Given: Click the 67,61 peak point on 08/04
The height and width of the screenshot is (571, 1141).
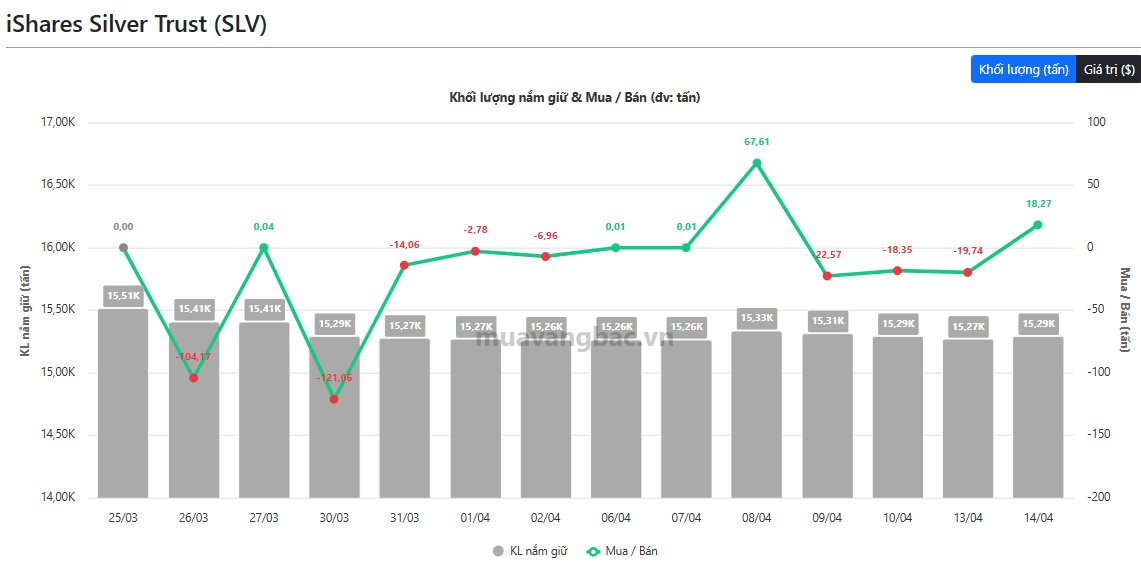Looking at the screenshot, I should [757, 163].
